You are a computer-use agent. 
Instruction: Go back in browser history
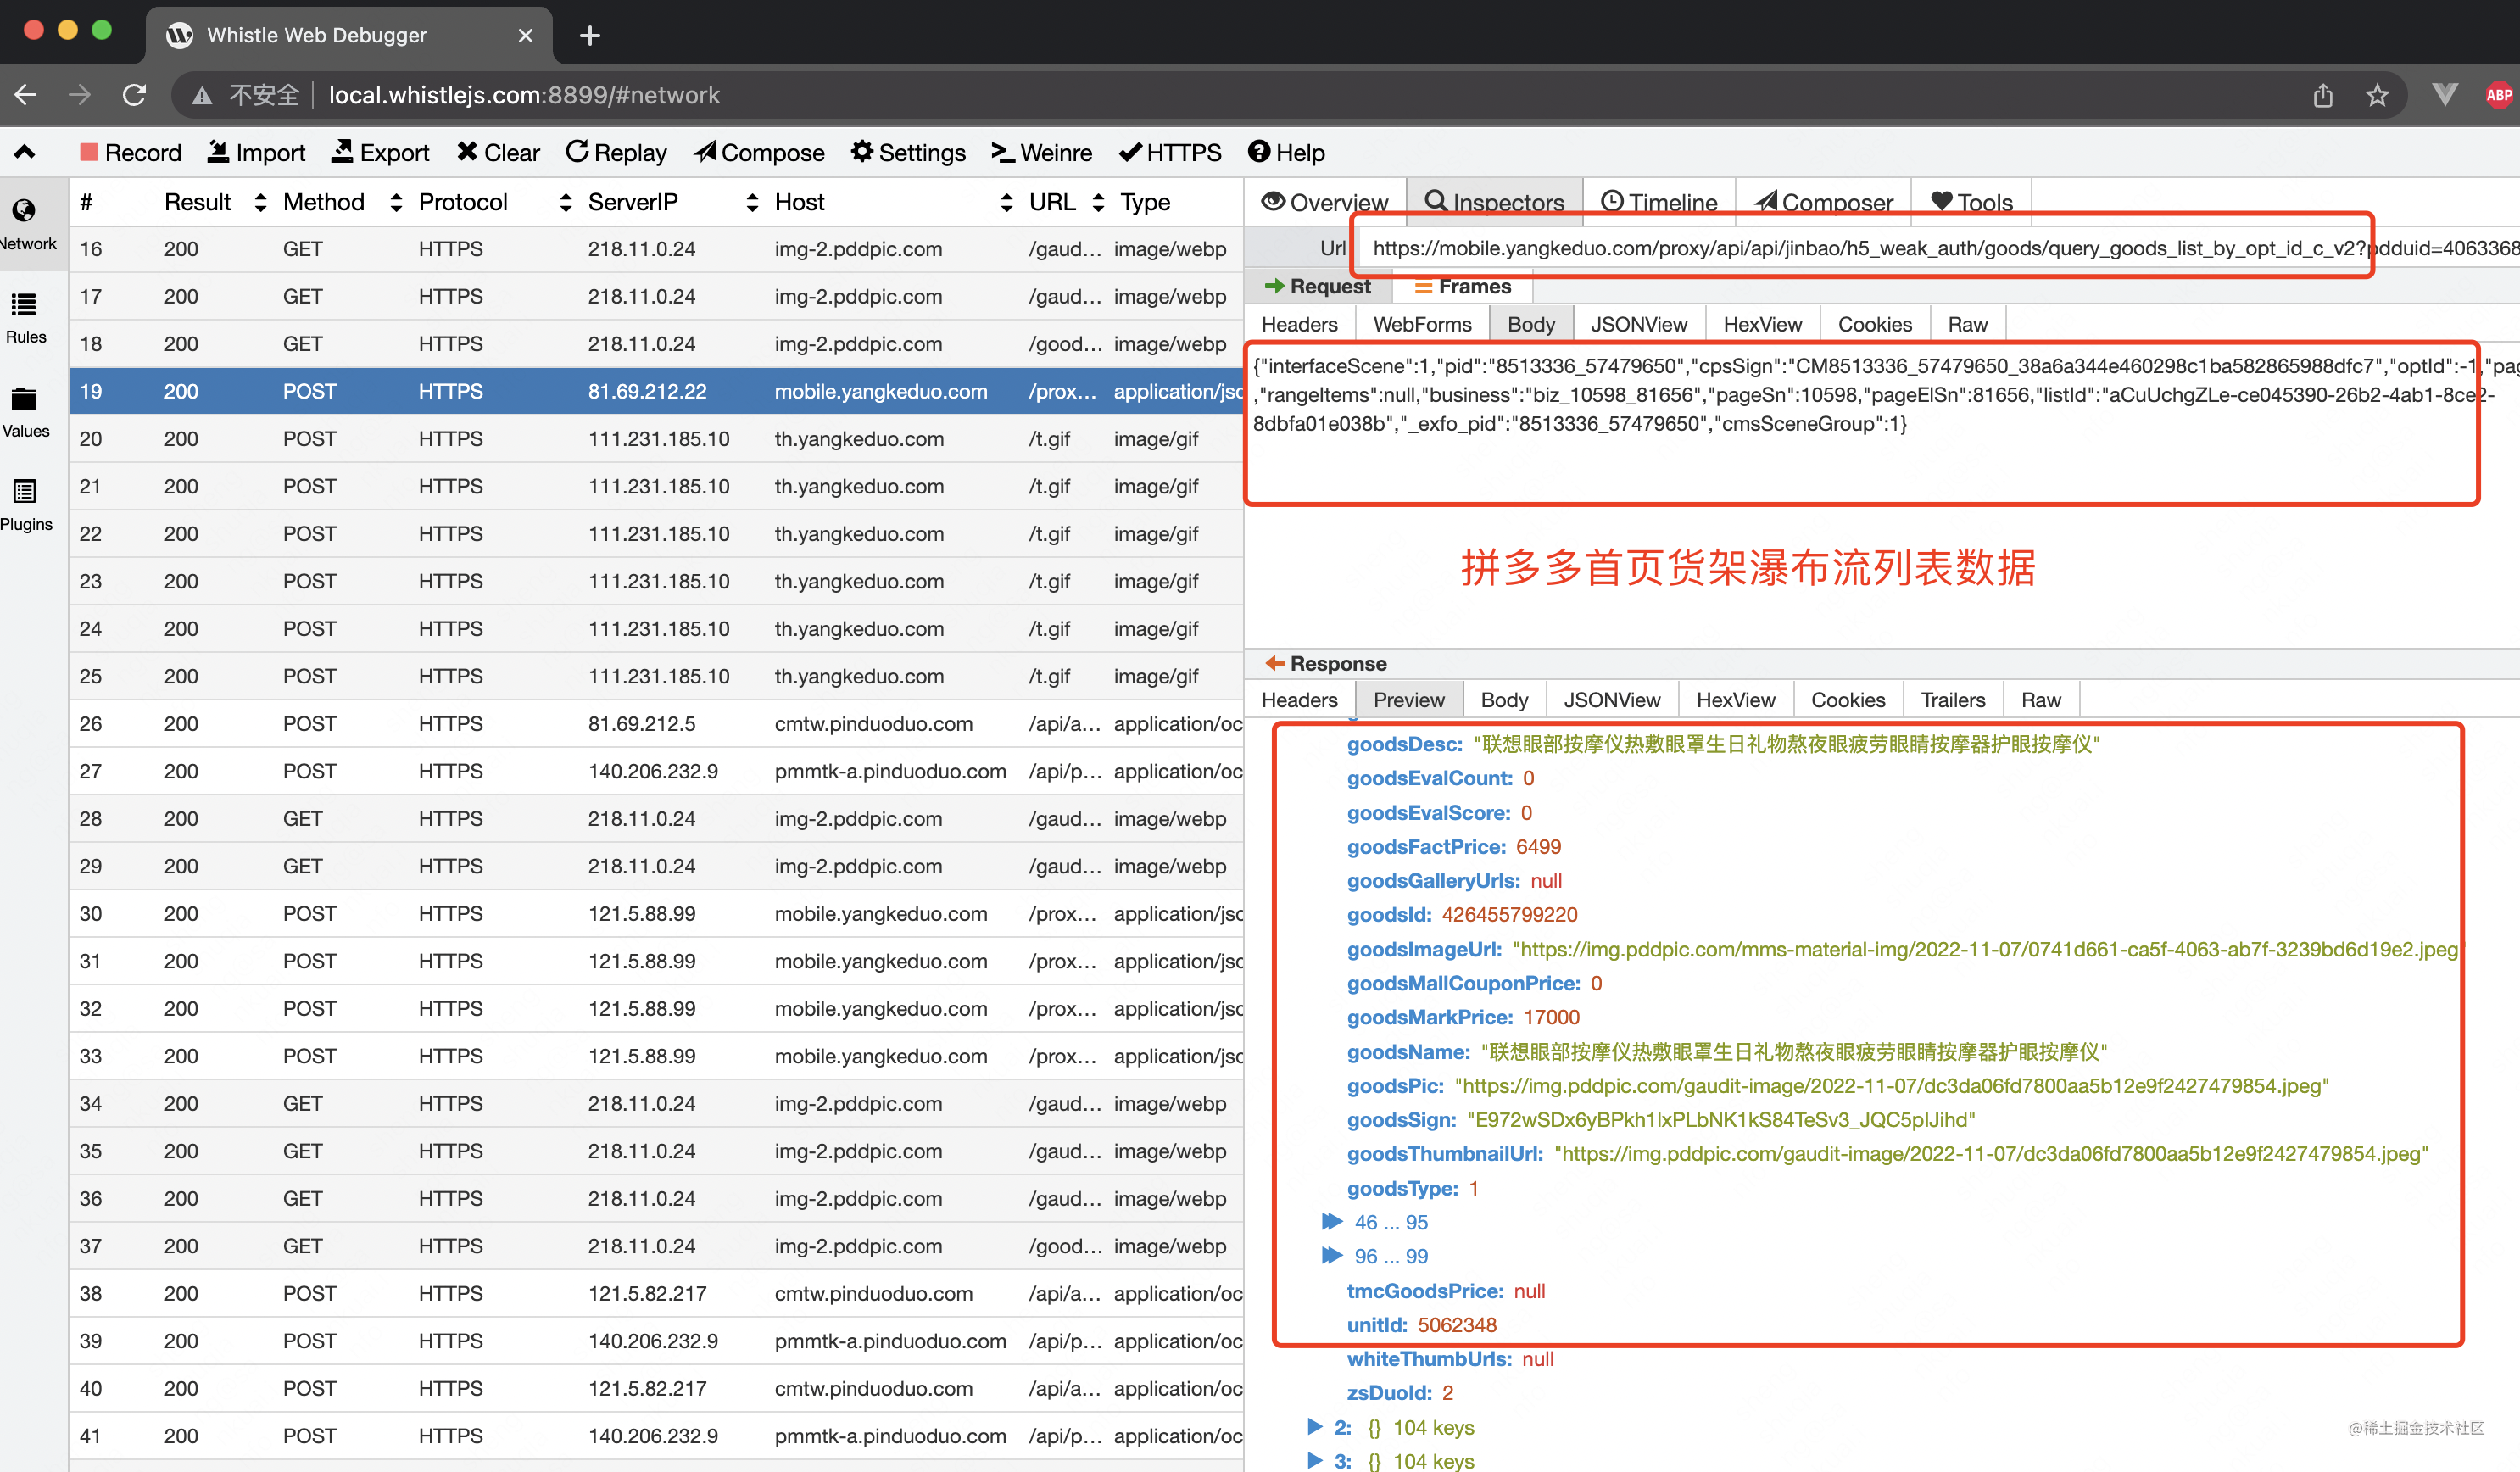pos(26,95)
